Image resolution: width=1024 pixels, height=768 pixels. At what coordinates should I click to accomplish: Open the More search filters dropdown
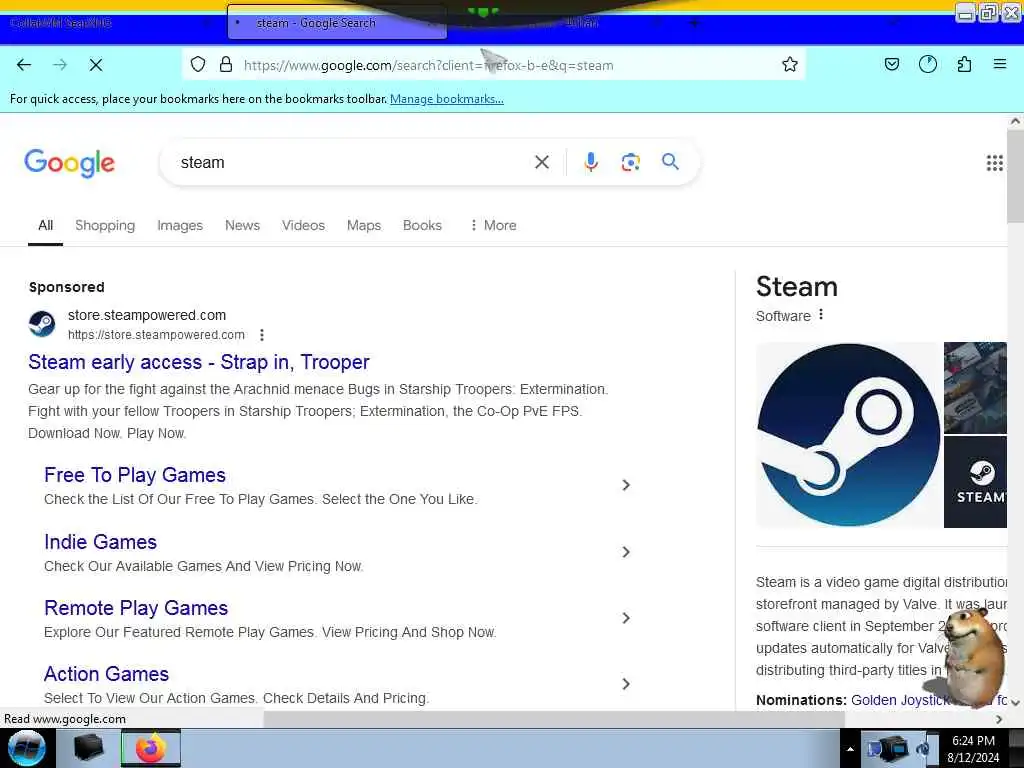pos(493,225)
